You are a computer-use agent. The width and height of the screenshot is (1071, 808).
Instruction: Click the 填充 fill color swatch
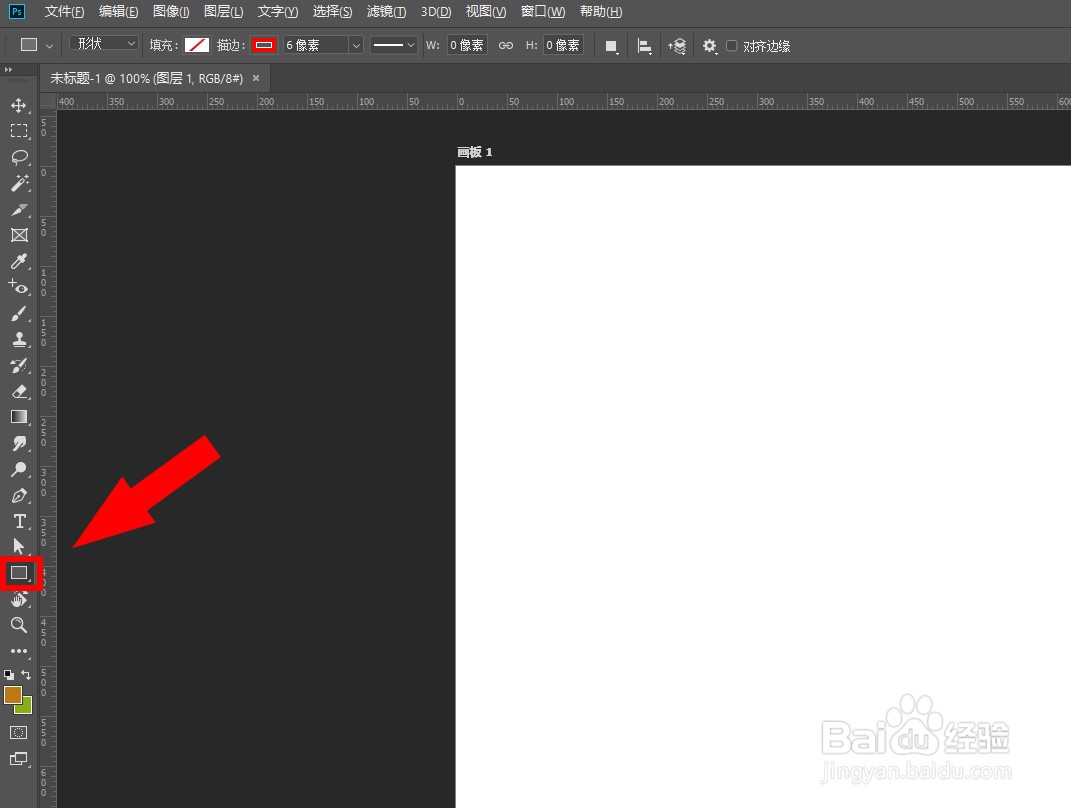(197, 46)
